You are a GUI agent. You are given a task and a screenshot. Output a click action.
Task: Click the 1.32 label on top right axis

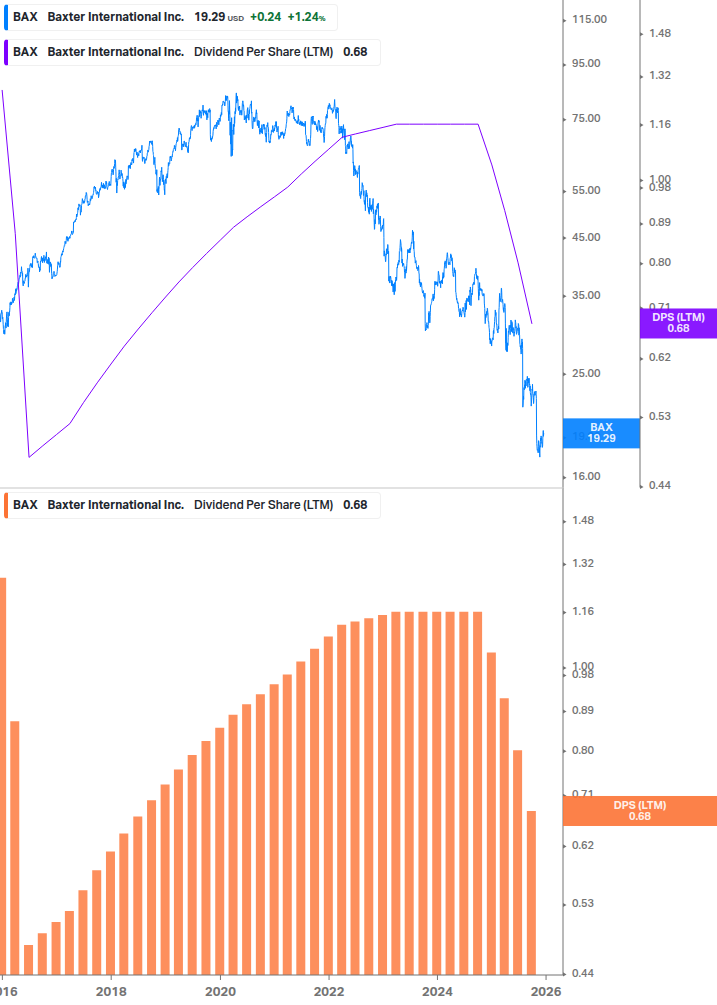[x=660, y=76]
